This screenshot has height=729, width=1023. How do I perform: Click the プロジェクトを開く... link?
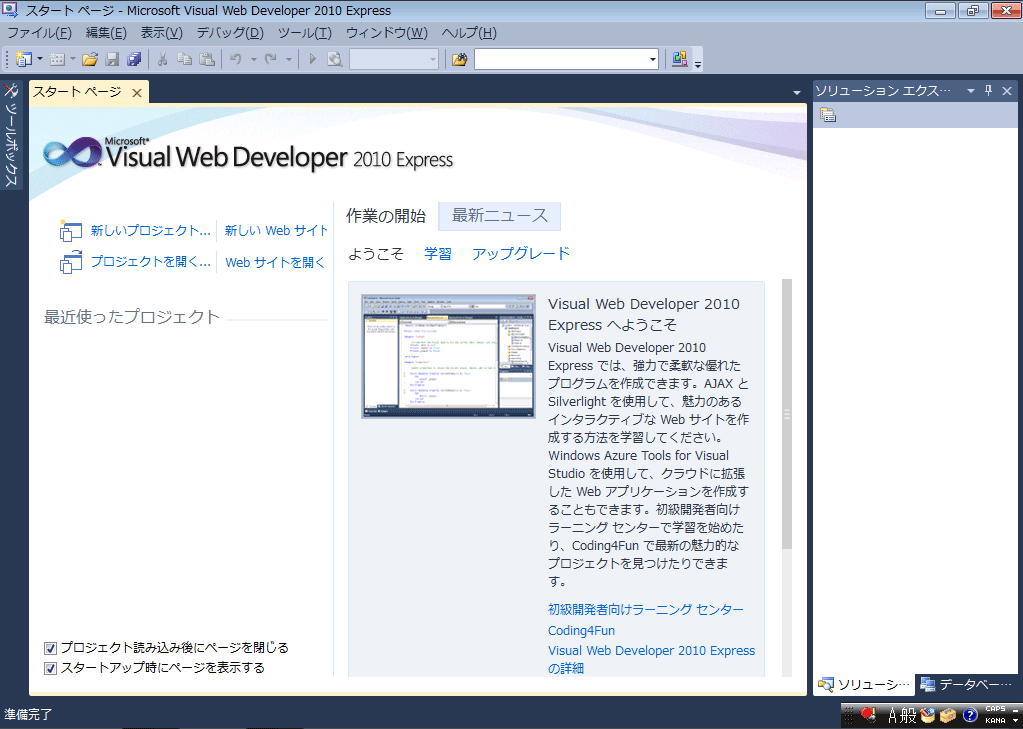[151, 262]
